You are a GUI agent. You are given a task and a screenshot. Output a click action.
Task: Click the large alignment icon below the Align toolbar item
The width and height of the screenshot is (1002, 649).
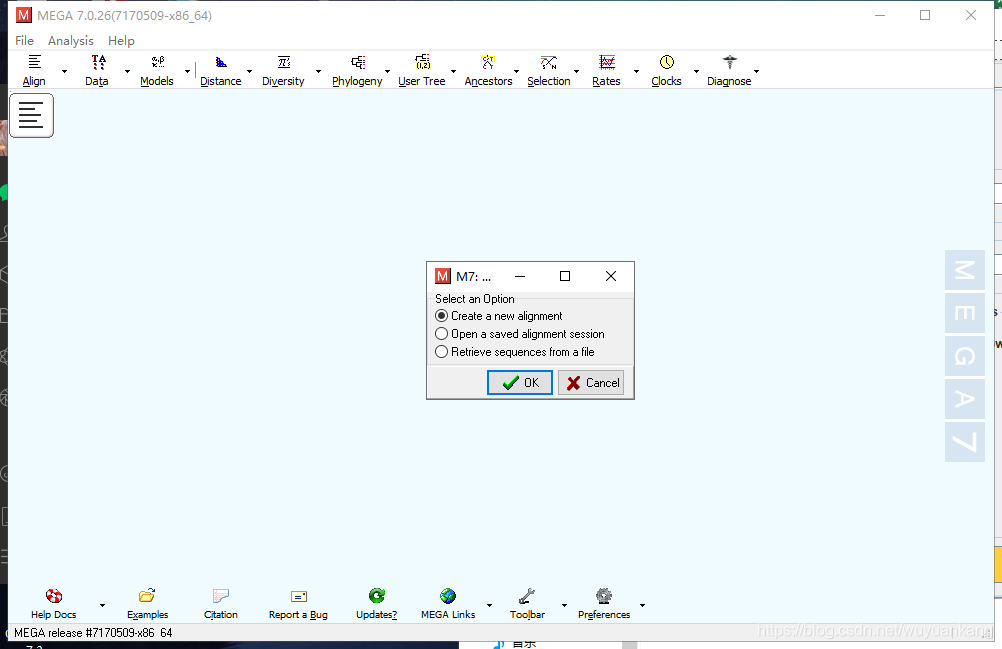pyautogui.click(x=31, y=115)
